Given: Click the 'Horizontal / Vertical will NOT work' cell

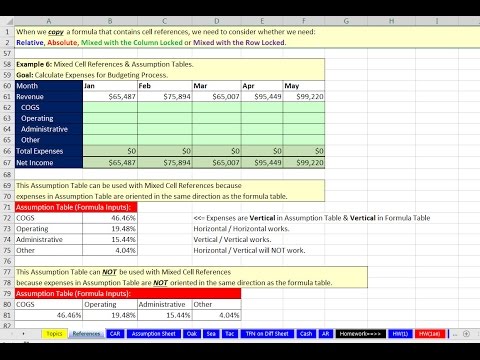Looking at the screenshot, I should (x=249, y=250).
